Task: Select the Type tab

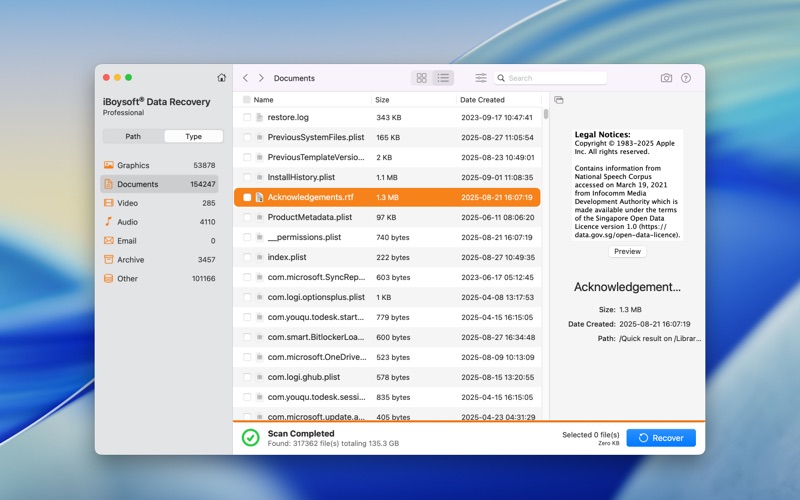Action: (x=193, y=137)
